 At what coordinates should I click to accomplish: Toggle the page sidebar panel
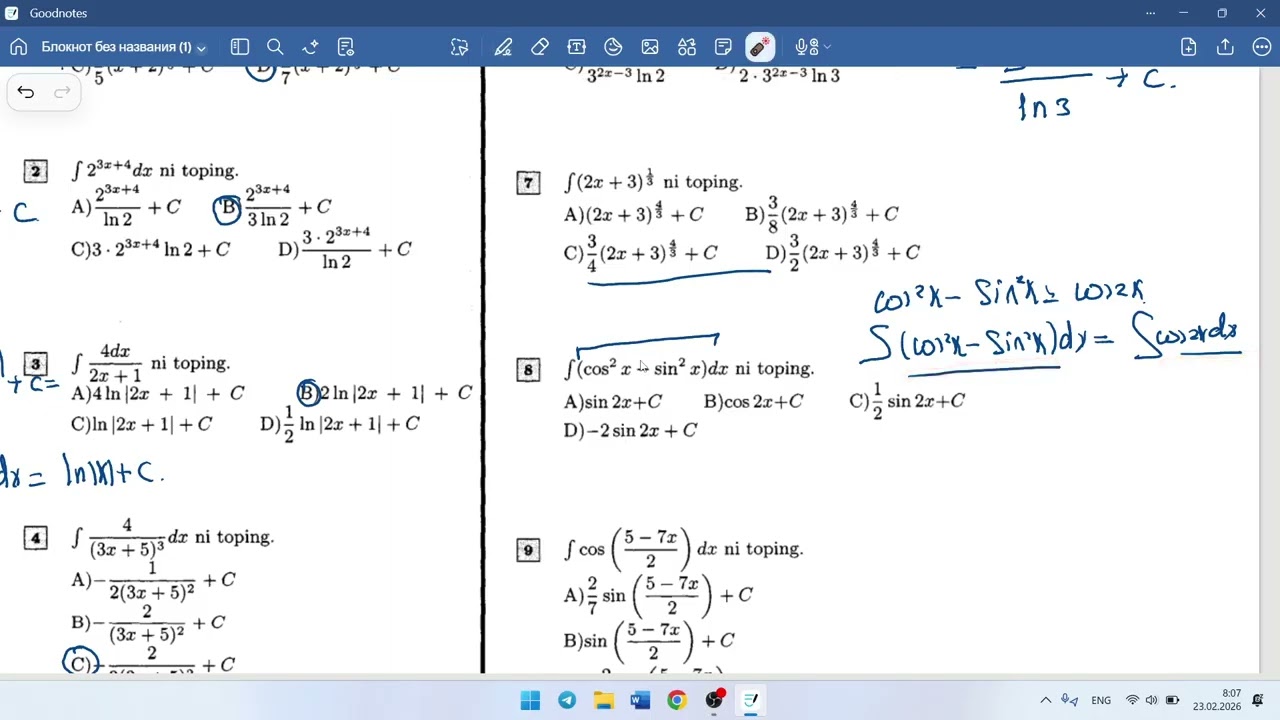(239, 47)
